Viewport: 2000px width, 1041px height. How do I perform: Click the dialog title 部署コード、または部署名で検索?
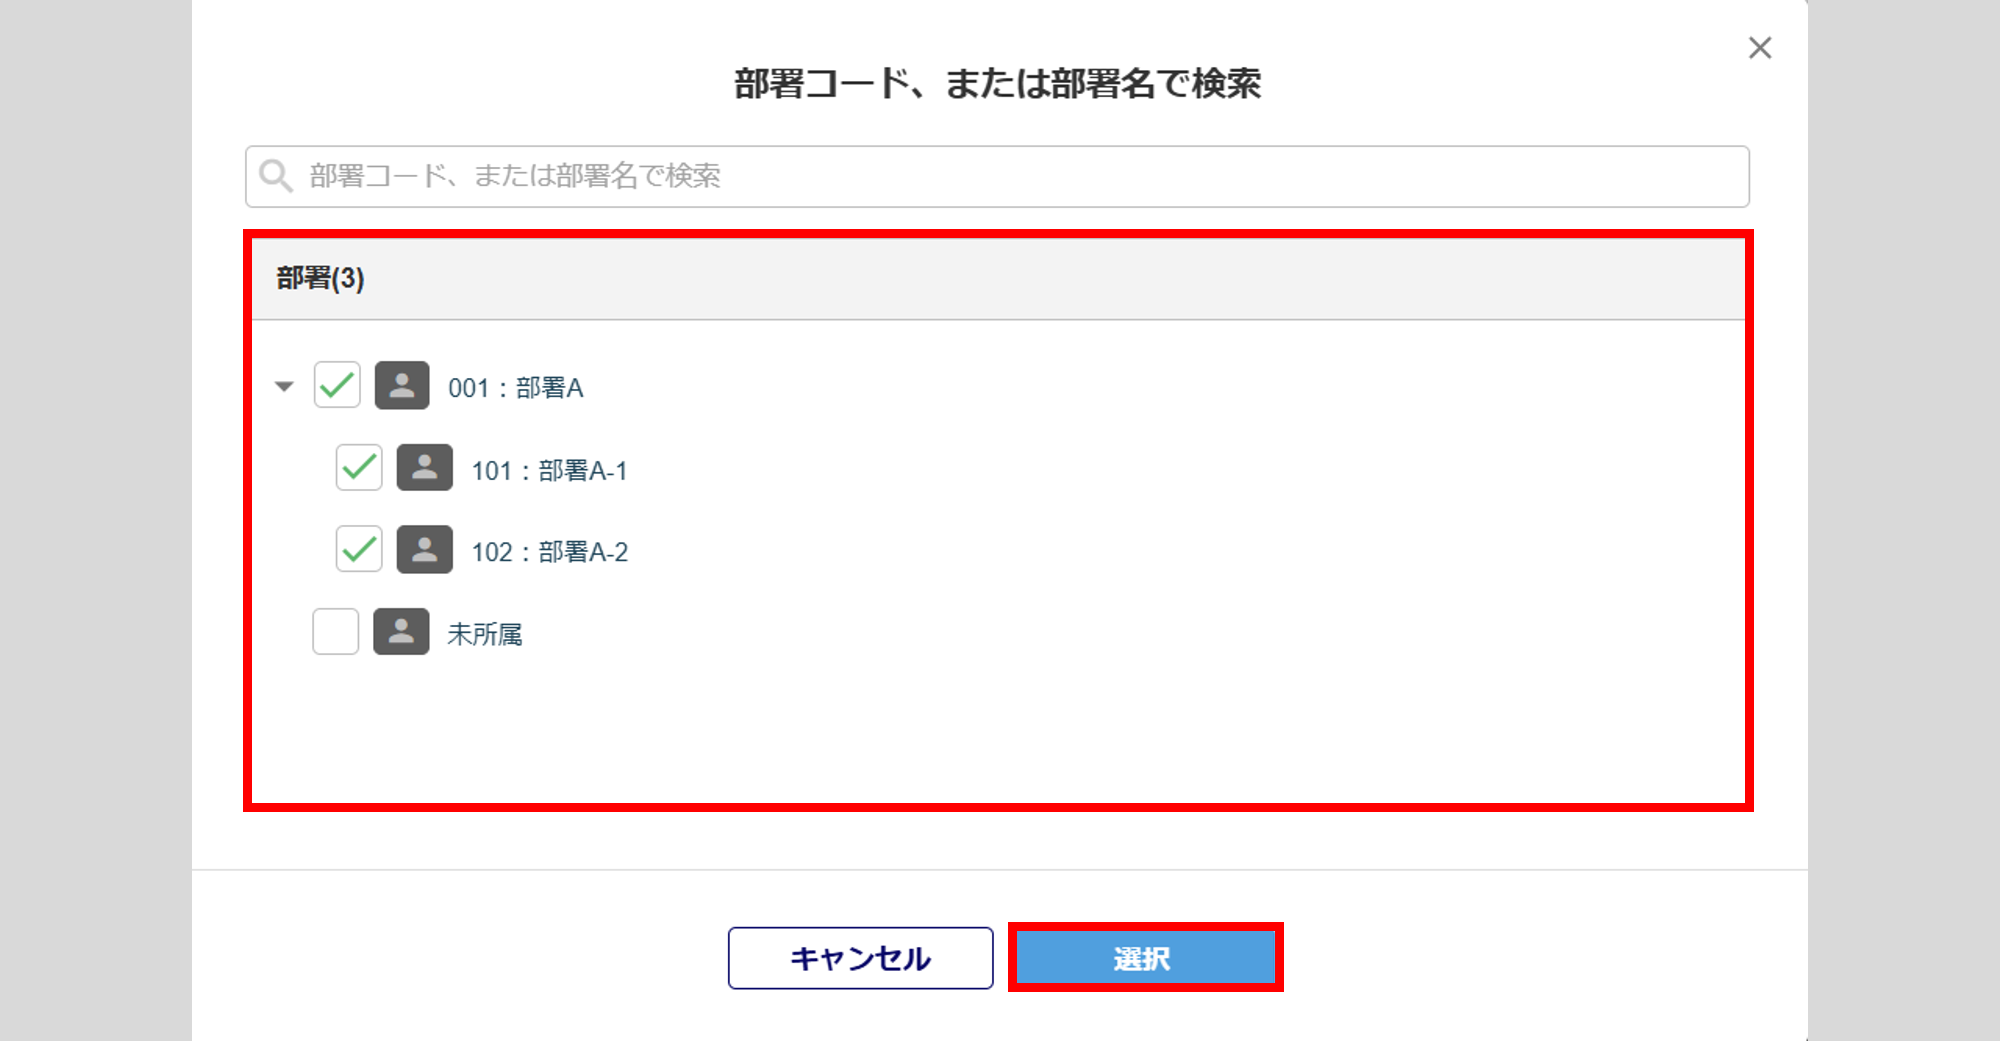click(998, 84)
